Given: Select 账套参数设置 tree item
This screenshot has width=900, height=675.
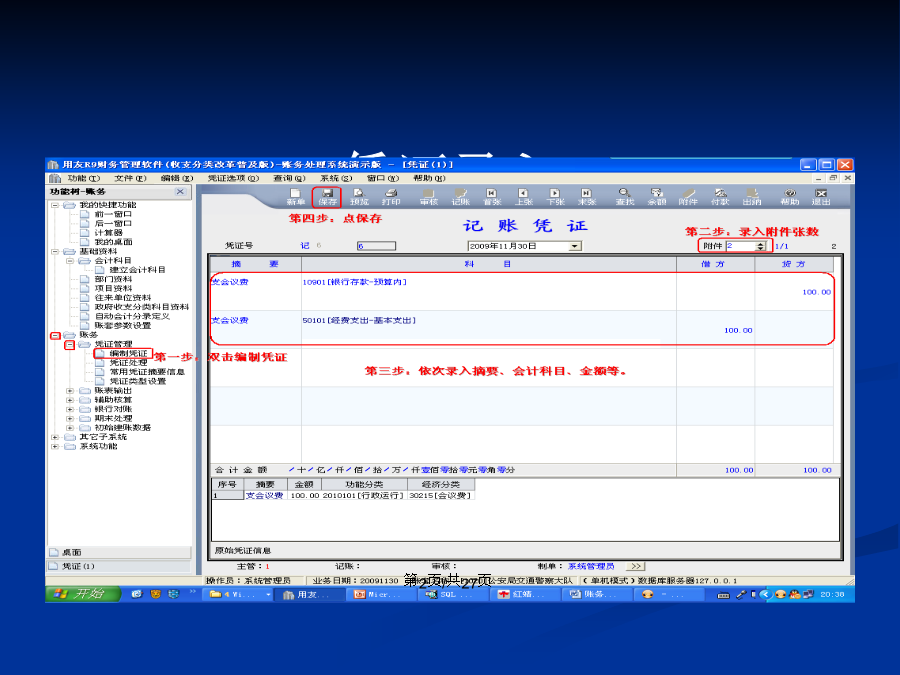Looking at the screenshot, I should (123, 325).
